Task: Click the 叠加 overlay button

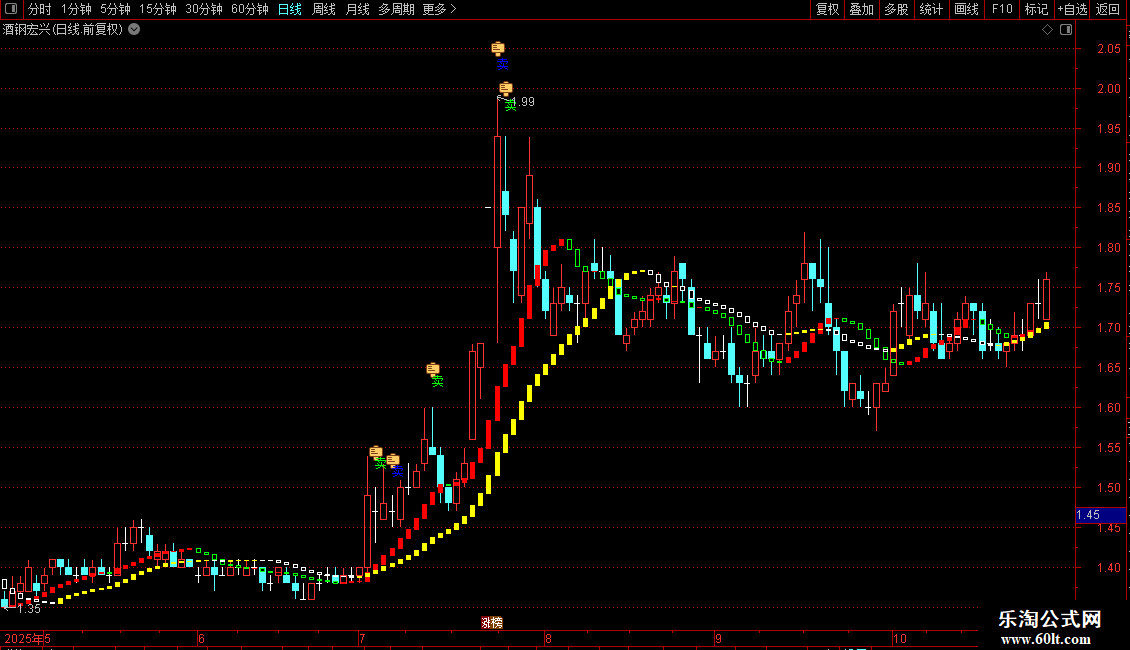Action: 861,9
